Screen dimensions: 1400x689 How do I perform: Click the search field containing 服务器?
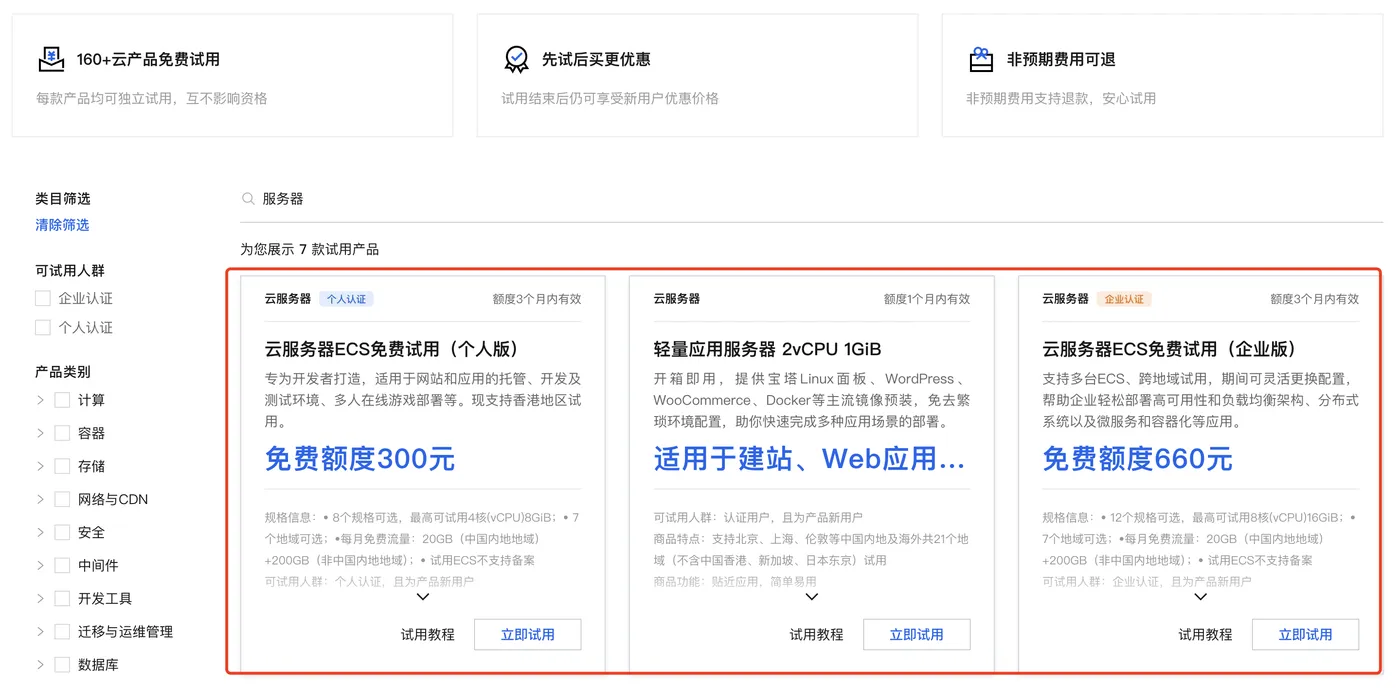[x=811, y=199]
